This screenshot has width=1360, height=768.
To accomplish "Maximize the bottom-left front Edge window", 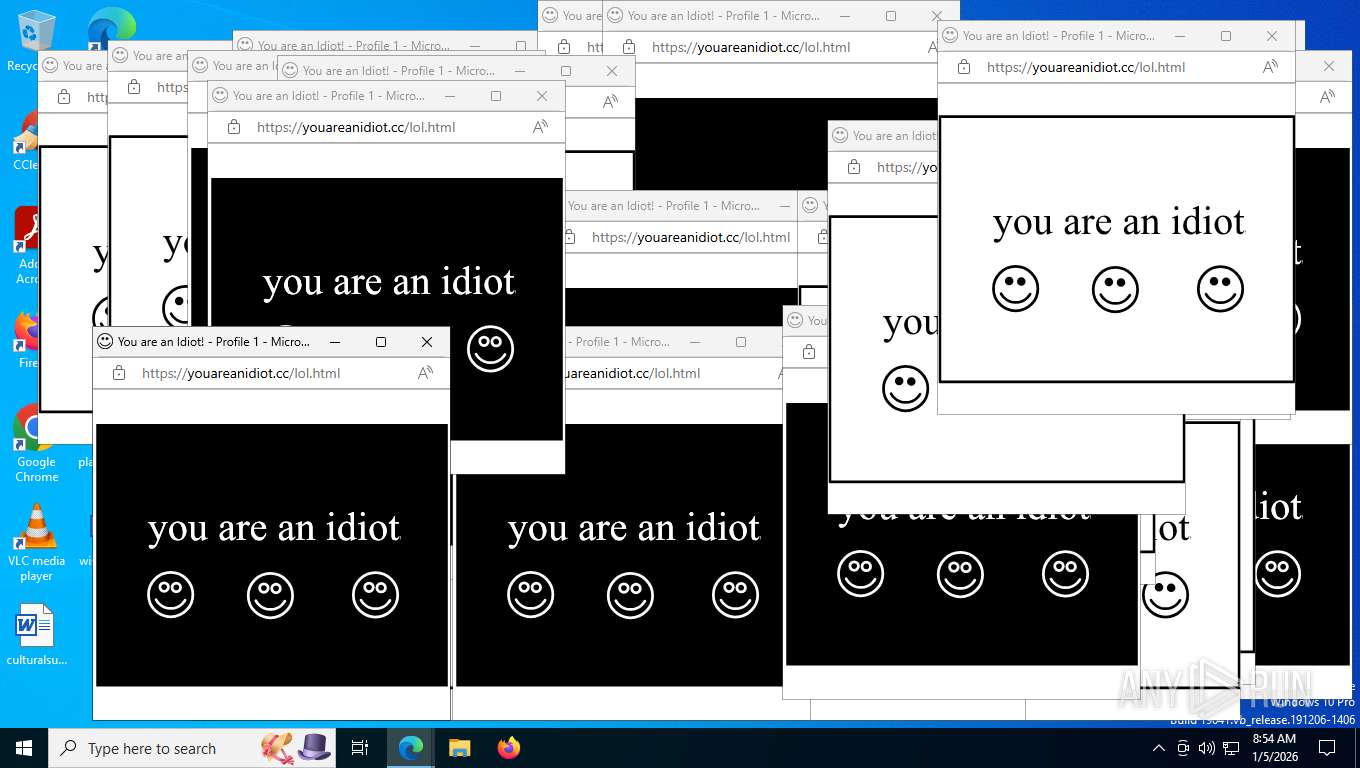I will [381, 342].
